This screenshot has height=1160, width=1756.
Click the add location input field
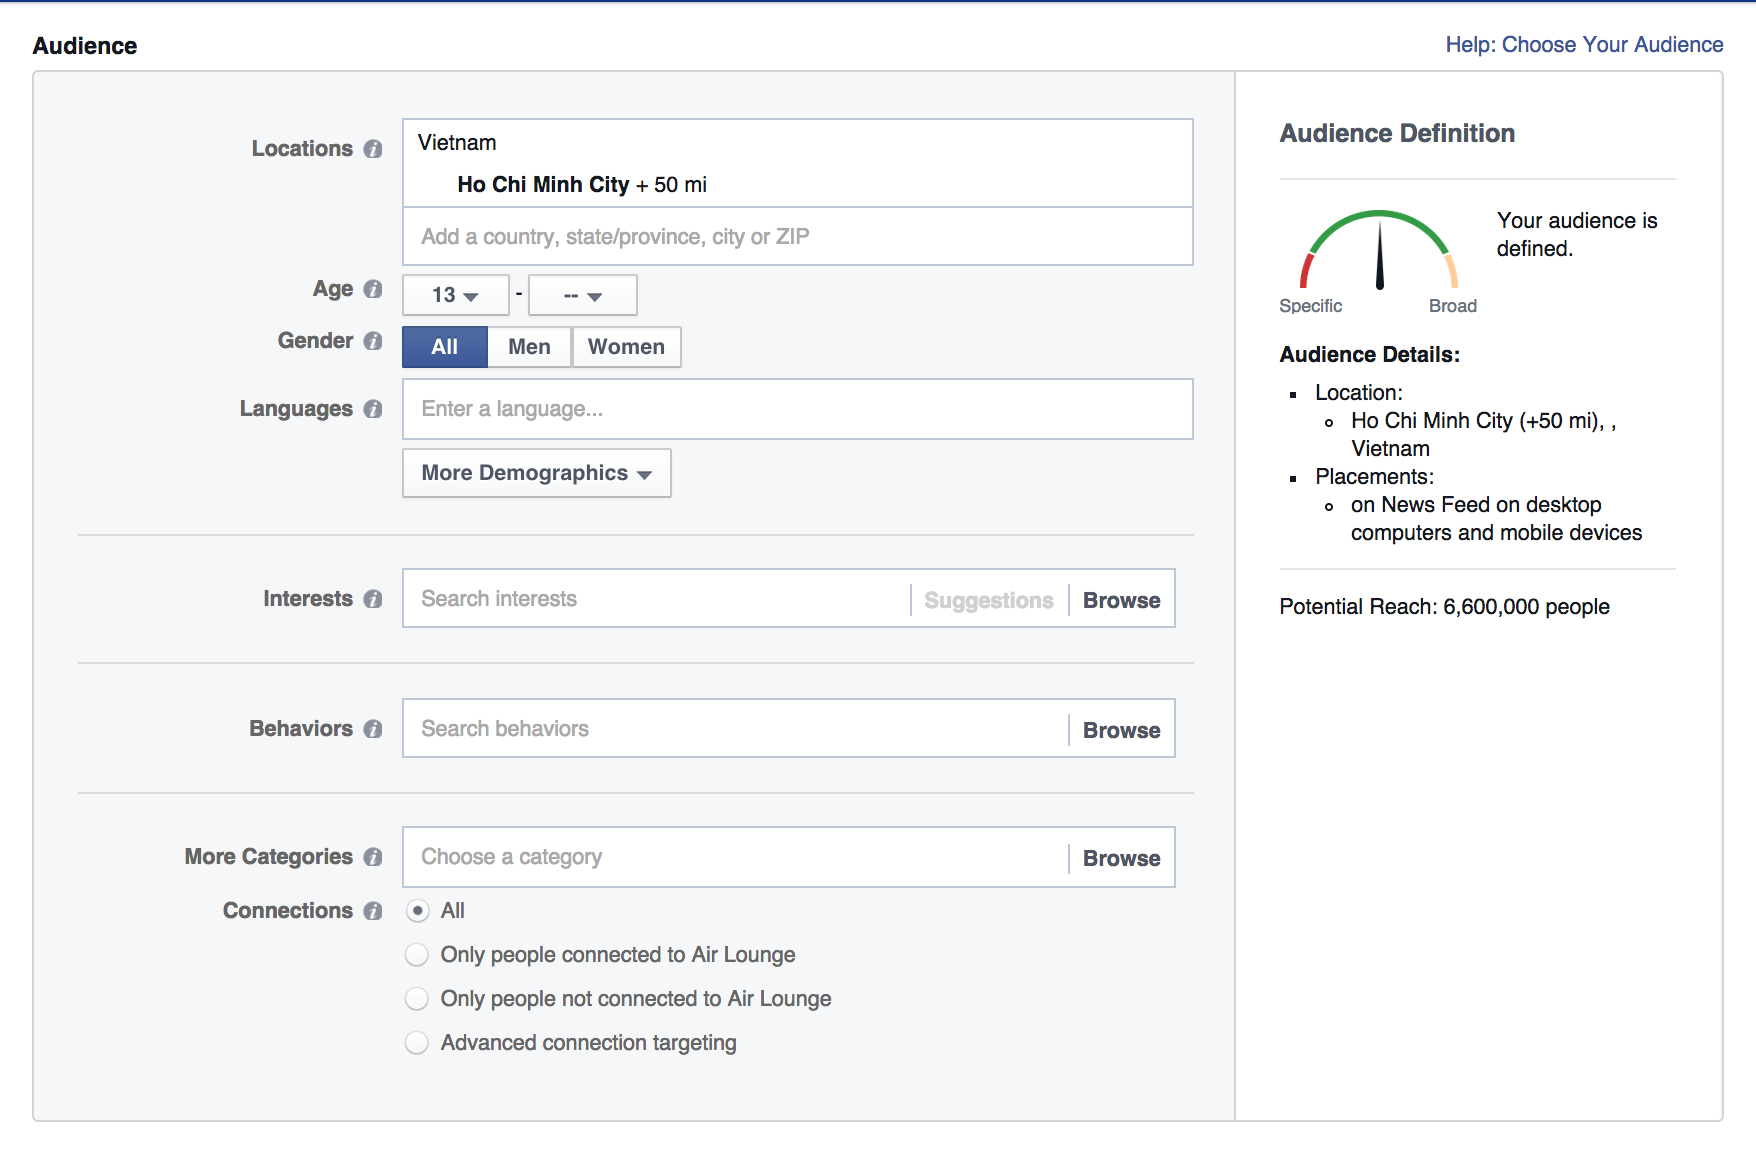tap(798, 237)
